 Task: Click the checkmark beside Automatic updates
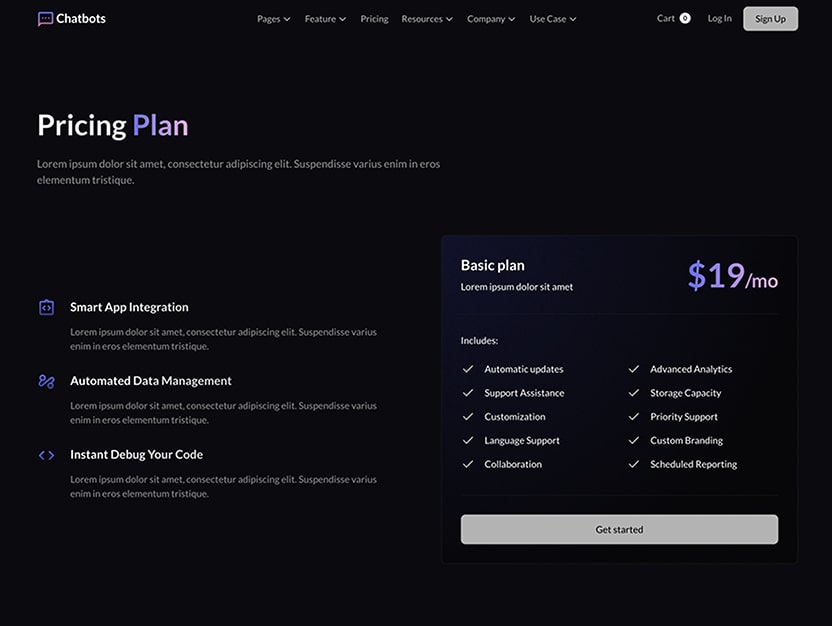468,368
